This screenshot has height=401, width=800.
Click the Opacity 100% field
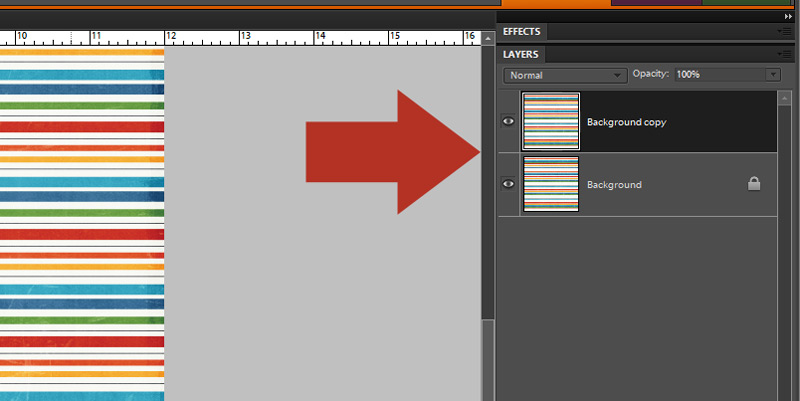click(720, 75)
